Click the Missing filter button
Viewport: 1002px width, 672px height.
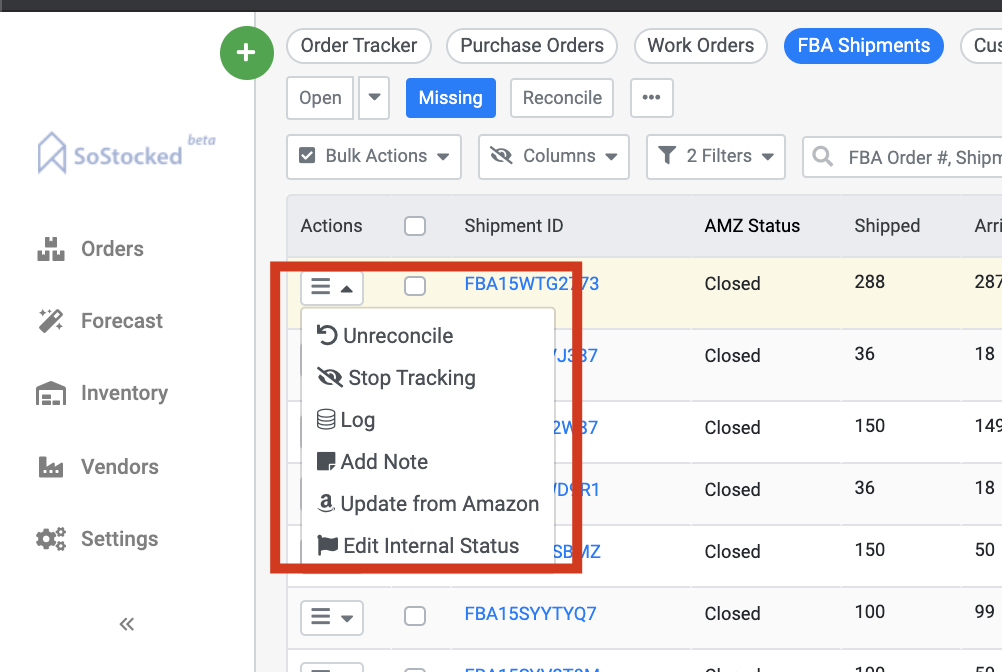coord(451,98)
